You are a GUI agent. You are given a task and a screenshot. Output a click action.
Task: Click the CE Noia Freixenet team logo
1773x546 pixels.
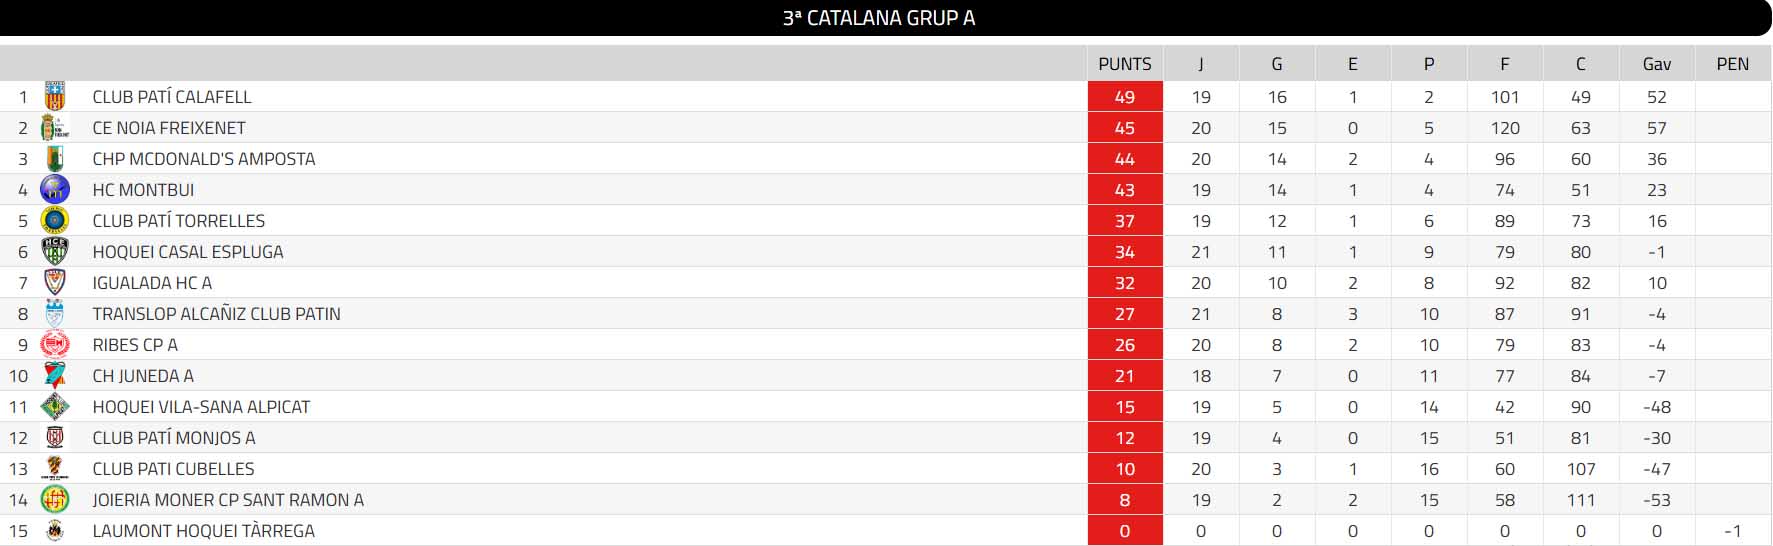55,128
